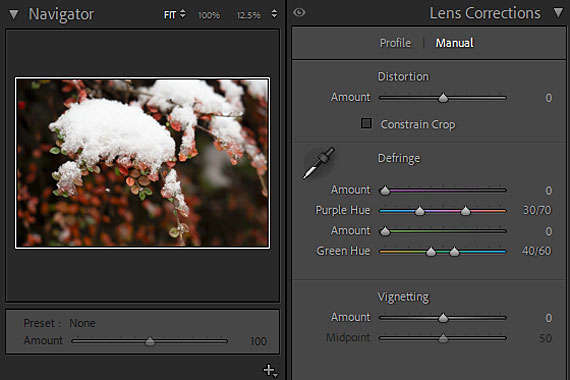This screenshot has width=570, height=380.
Task: Click the Vignetting Midpoint slider handle
Action: (443, 339)
